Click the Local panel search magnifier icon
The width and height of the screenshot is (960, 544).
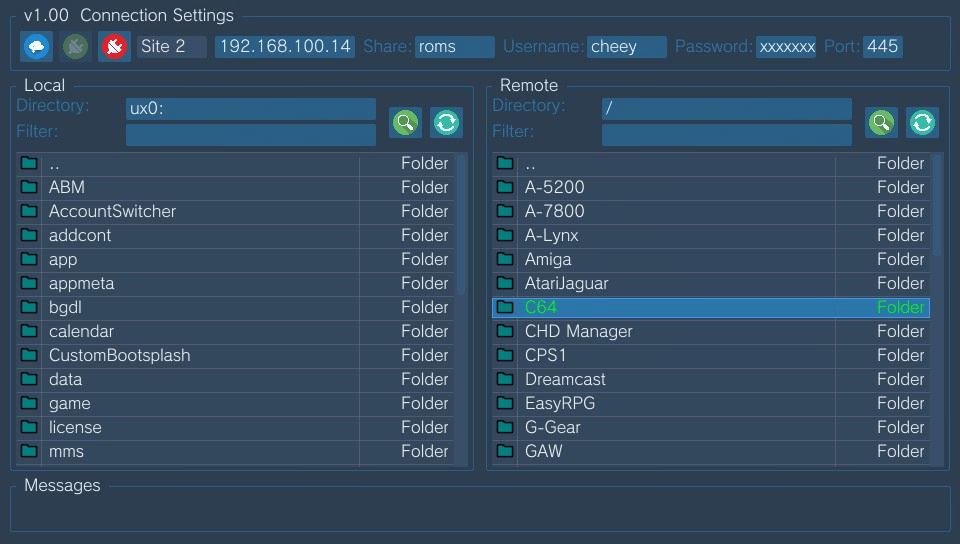point(405,122)
